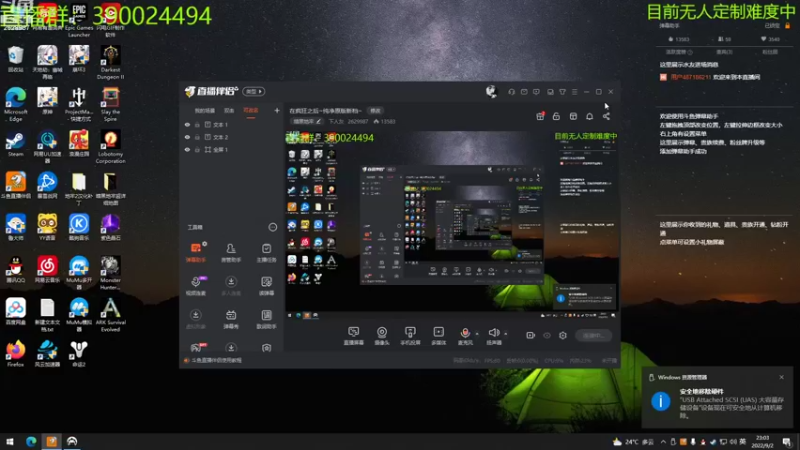
Task: Add the 手机投屏 phone casting source
Action: pyautogui.click(x=410, y=336)
